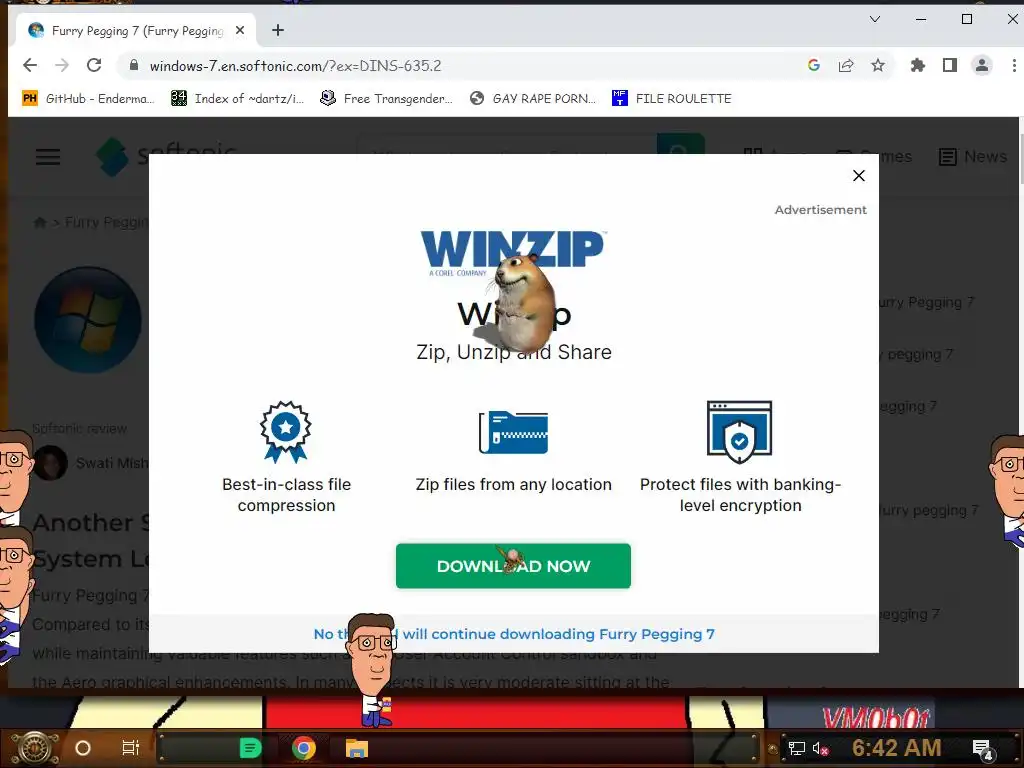
Task: Open the Index of ~dartz bookmark
Action: click(238, 99)
